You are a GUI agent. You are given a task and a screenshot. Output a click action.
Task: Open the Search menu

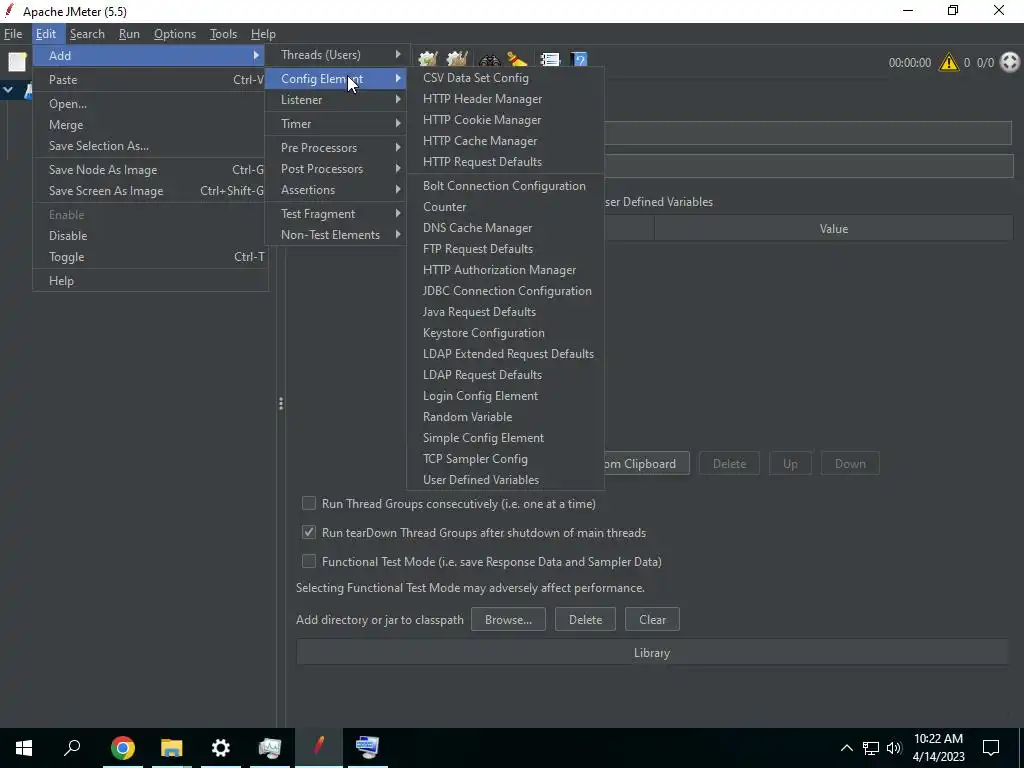(87, 34)
